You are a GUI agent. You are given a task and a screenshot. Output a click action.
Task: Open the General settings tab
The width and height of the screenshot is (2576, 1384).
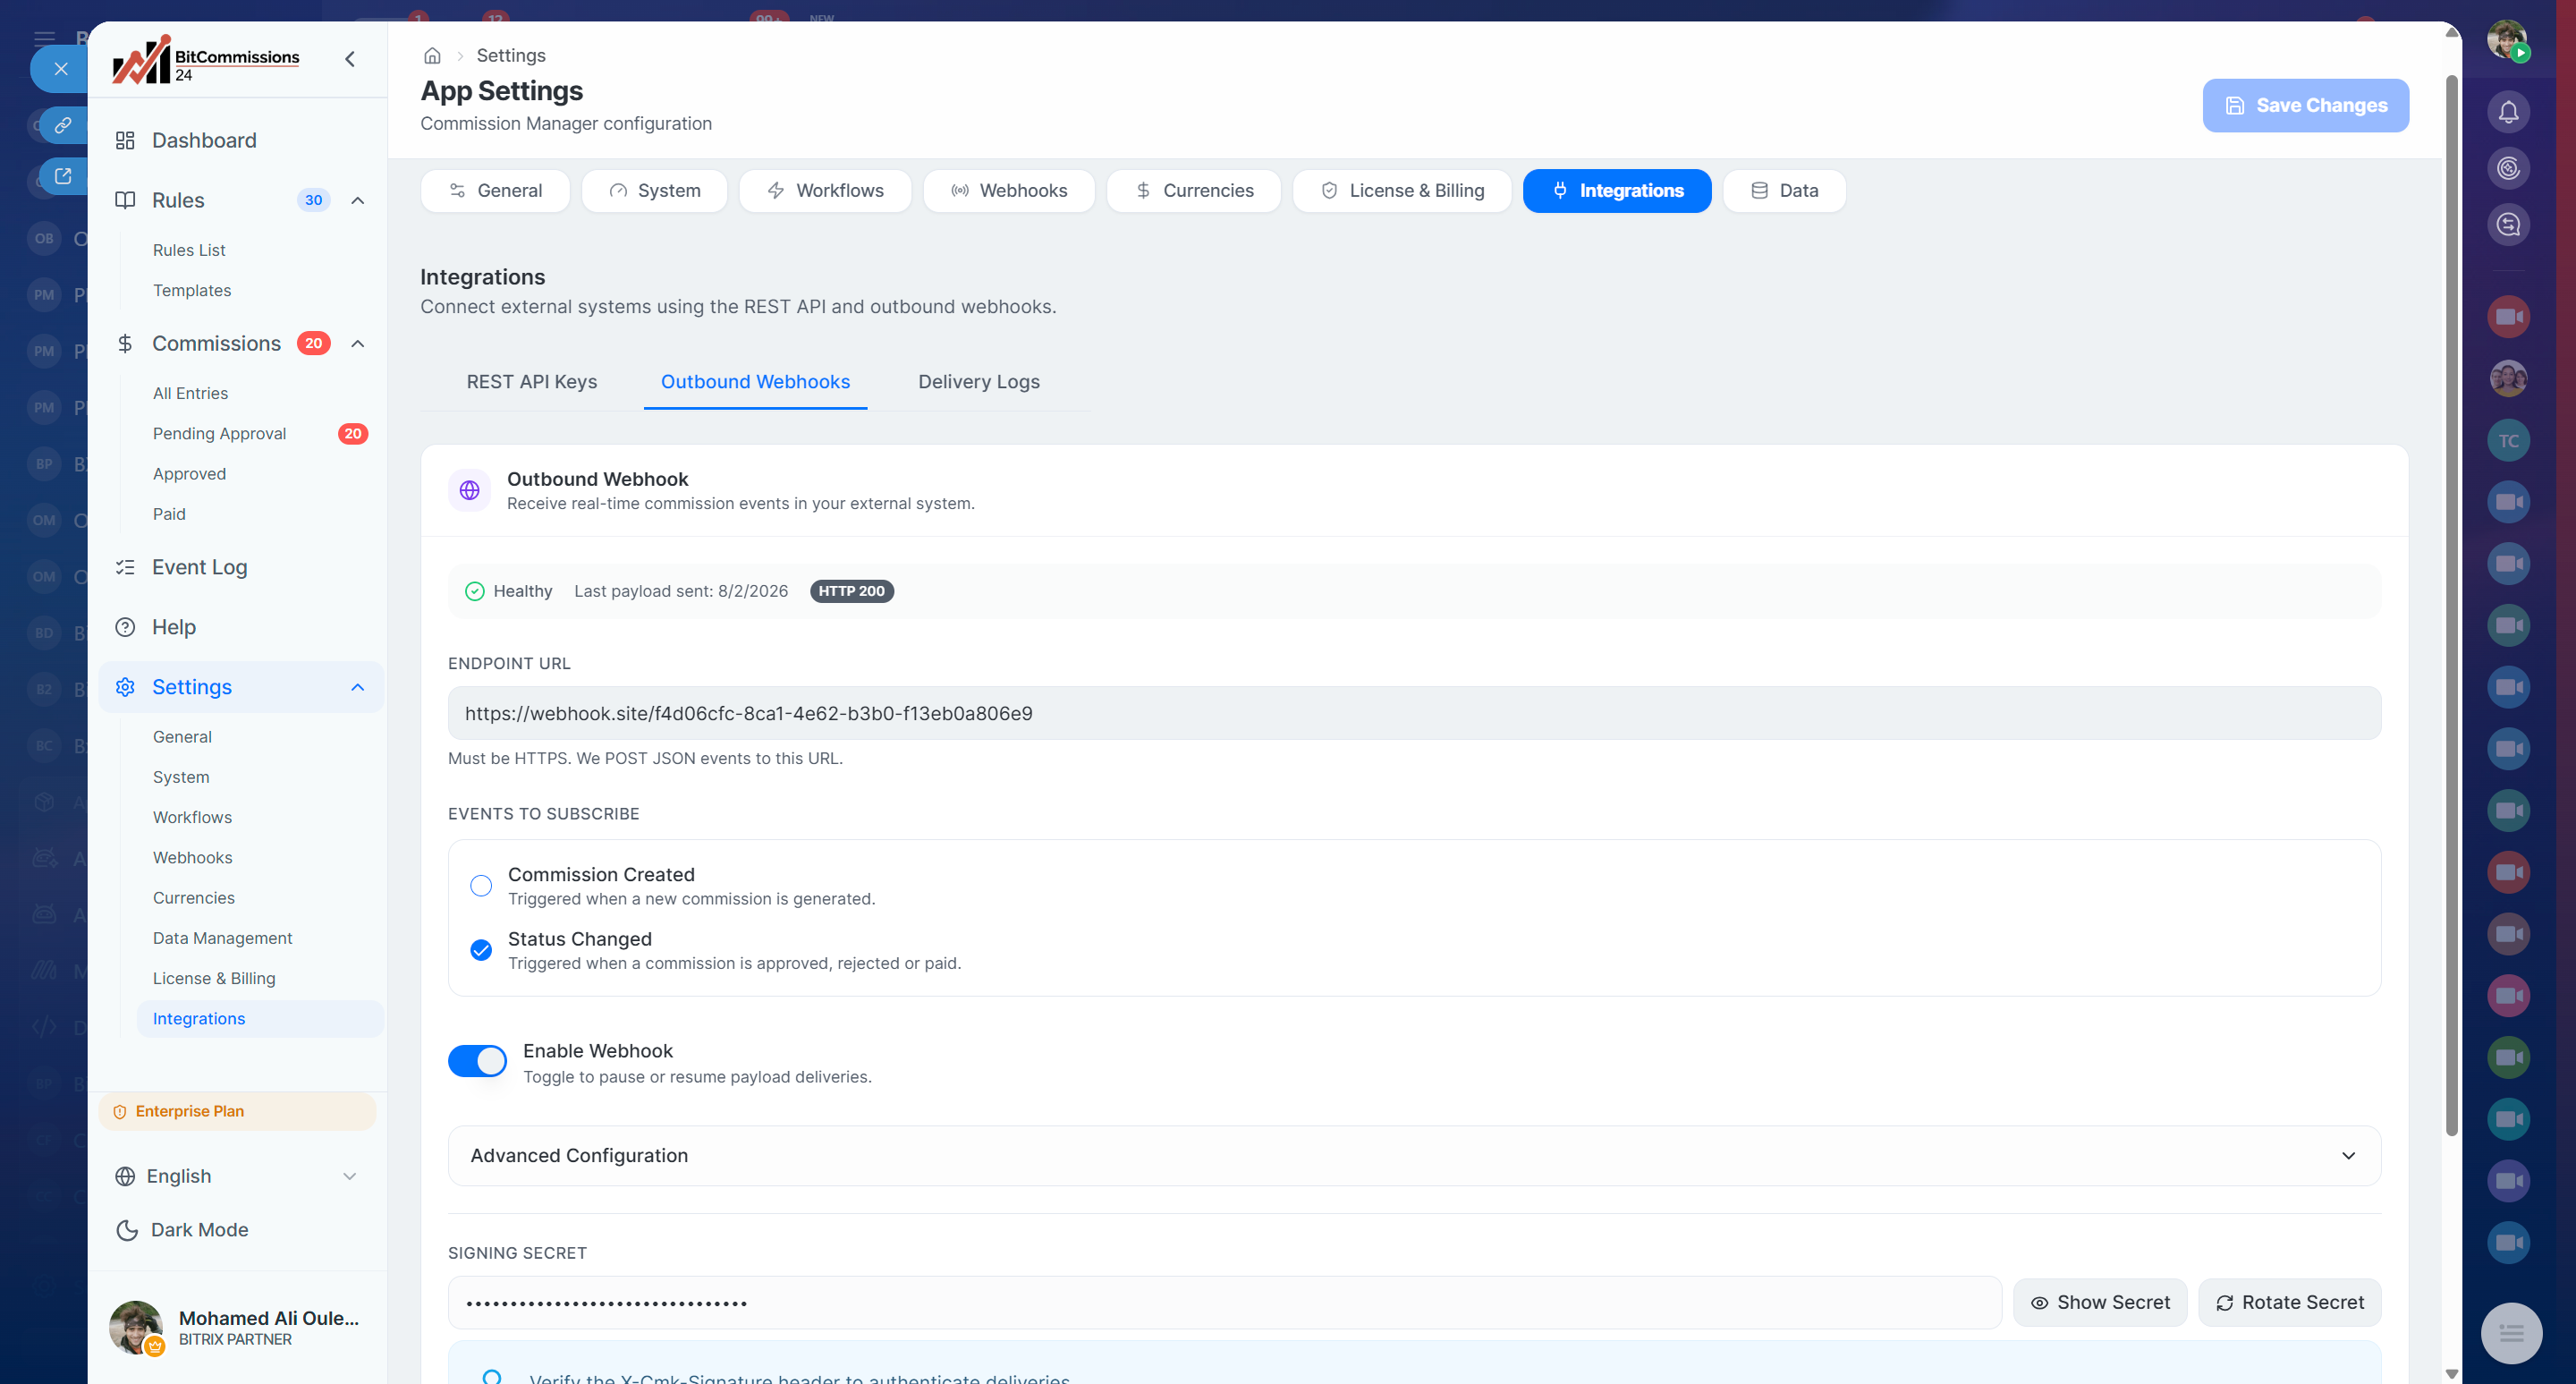pyautogui.click(x=495, y=191)
